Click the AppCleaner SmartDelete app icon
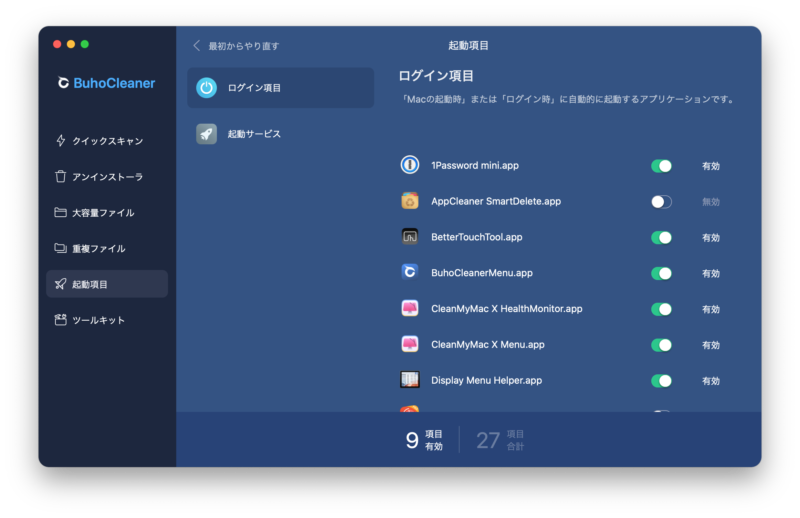 point(410,201)
